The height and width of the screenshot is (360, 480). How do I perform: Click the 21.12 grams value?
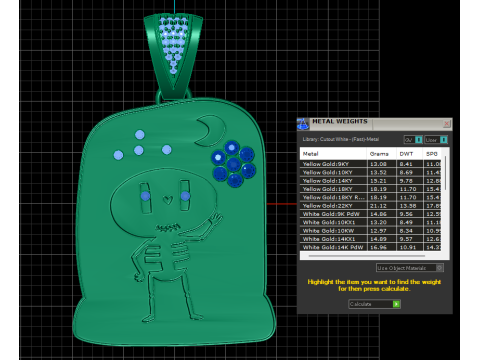point(378,206)
